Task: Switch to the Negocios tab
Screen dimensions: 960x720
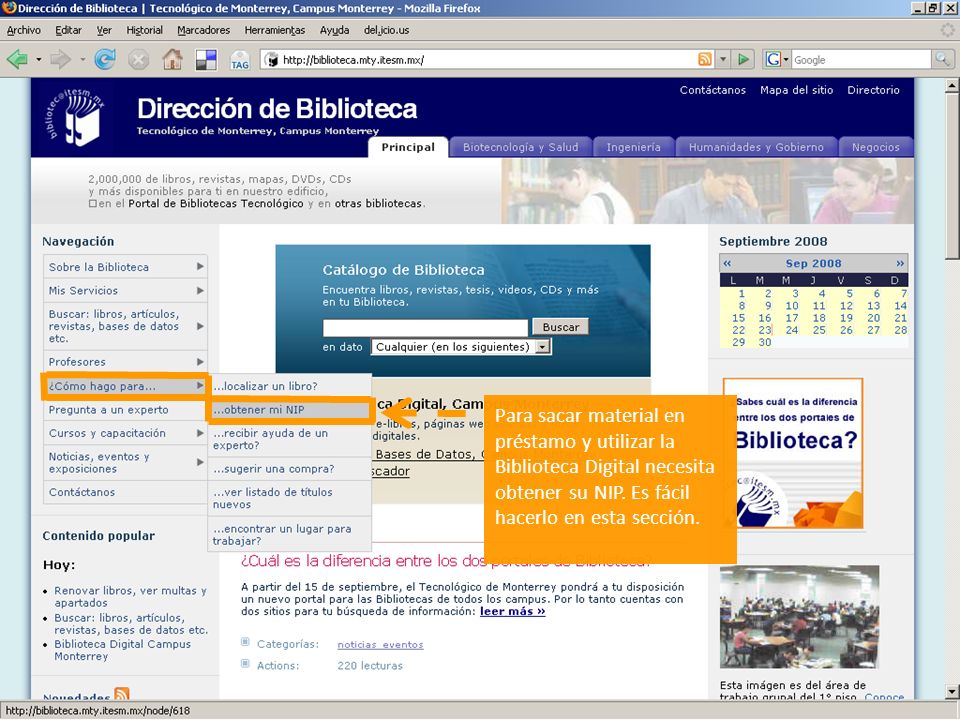Action: (876, 147)
